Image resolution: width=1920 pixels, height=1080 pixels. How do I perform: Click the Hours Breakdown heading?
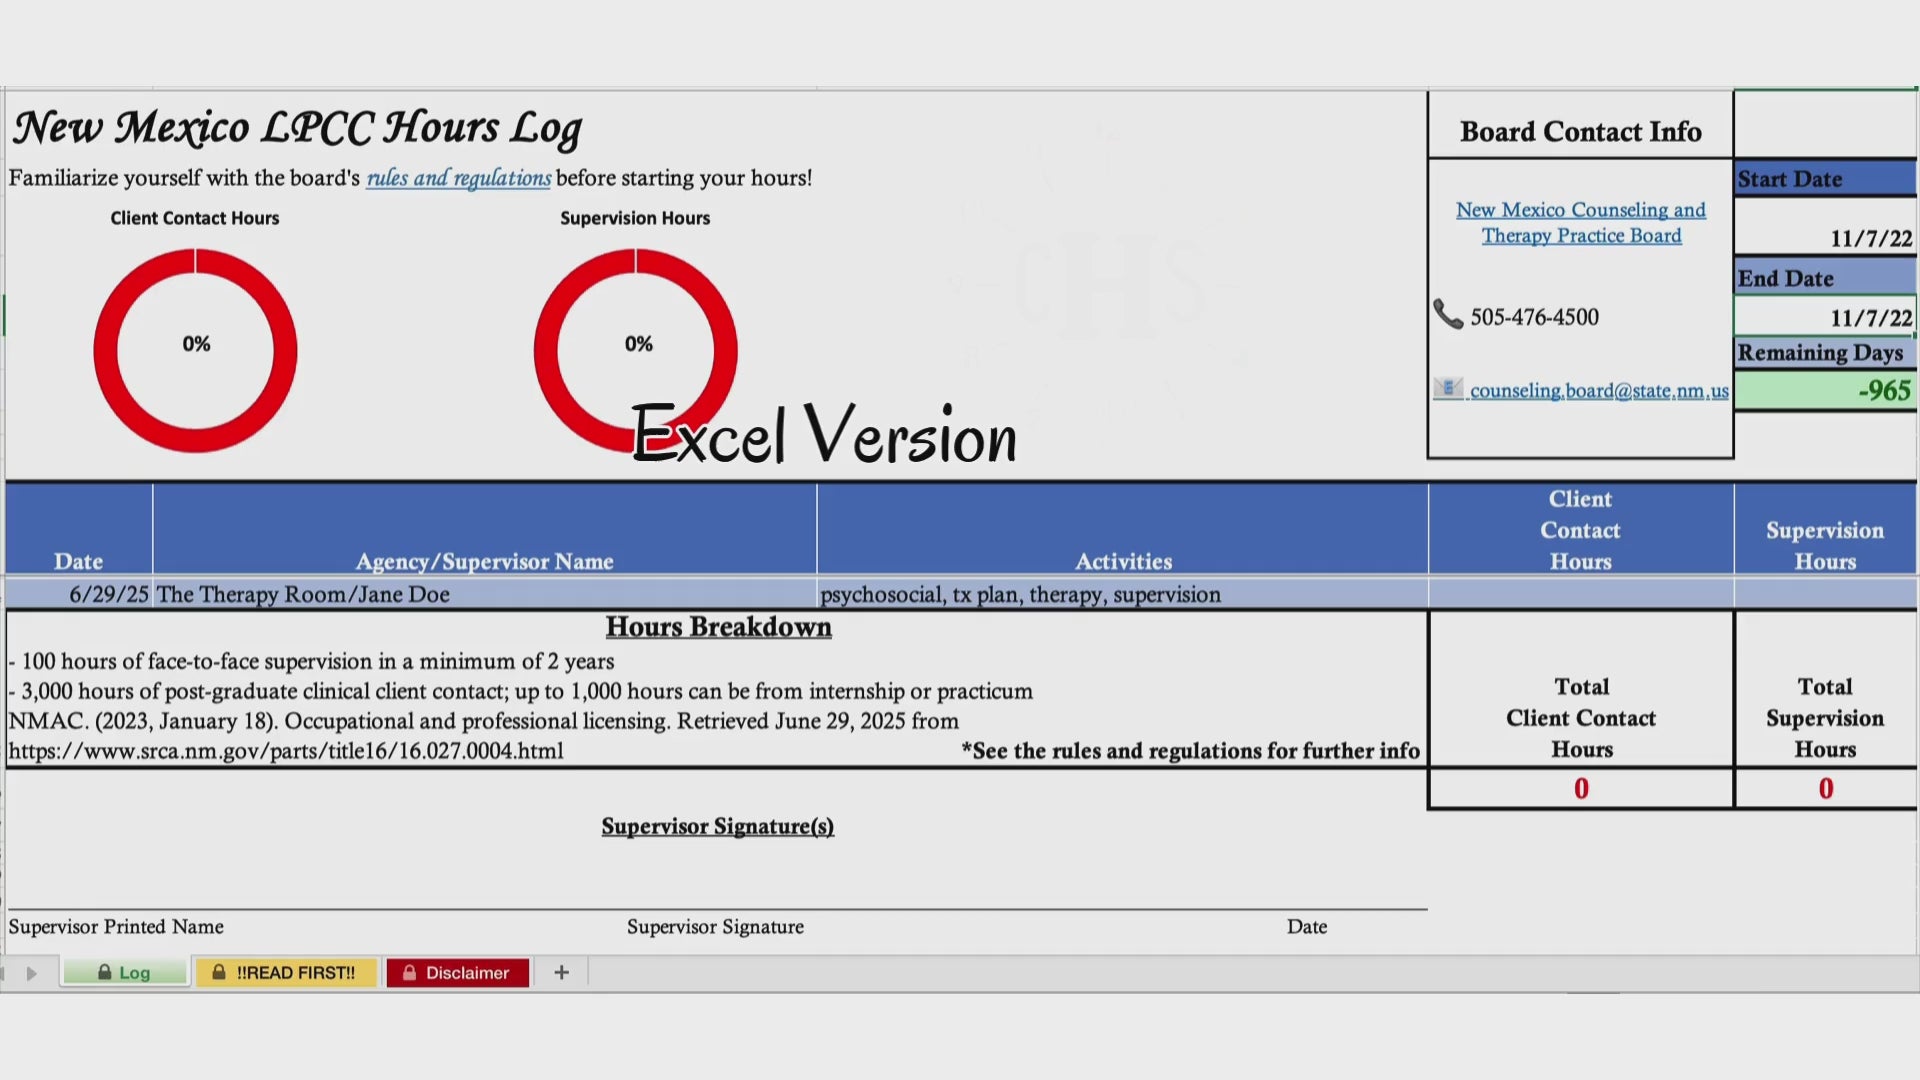coord(718,627)
